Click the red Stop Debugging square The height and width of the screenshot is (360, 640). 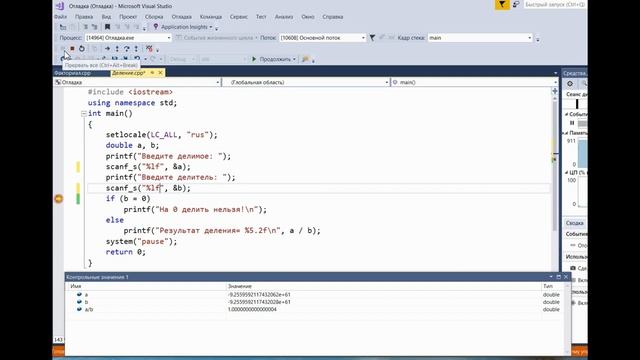click(x=72, y=49)
